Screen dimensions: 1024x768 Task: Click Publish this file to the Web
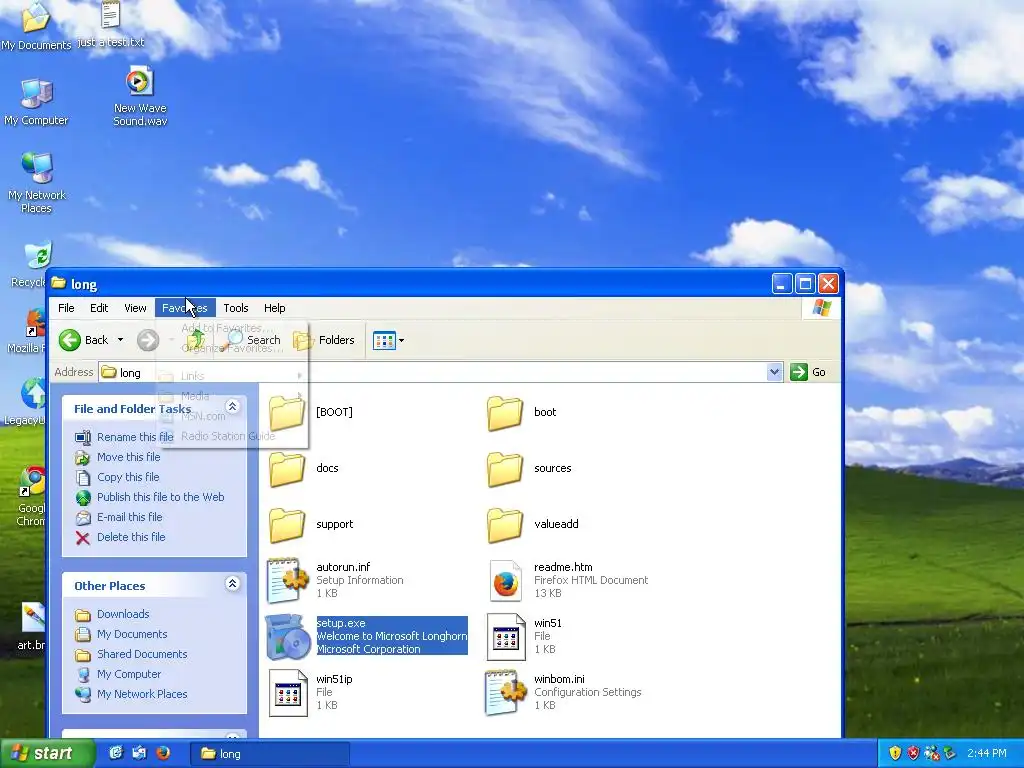coord(161,497)
